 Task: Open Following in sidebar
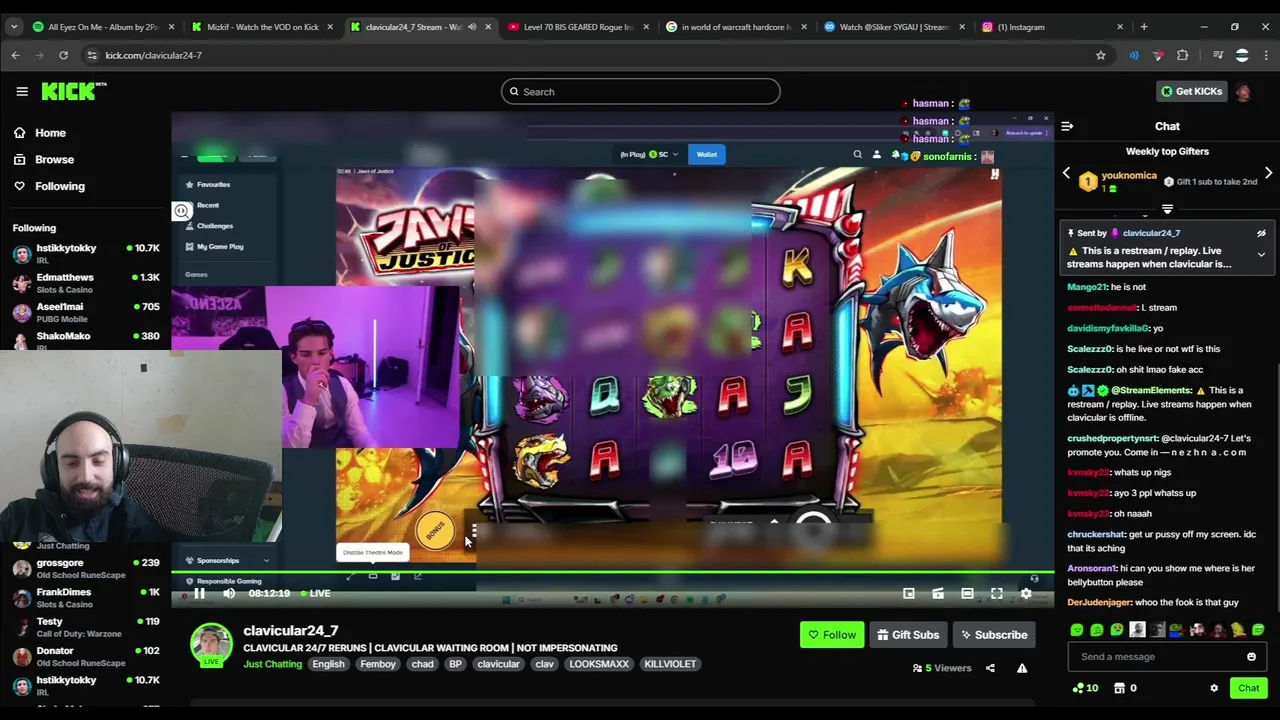pyautogui.click(x=49, y=186)
